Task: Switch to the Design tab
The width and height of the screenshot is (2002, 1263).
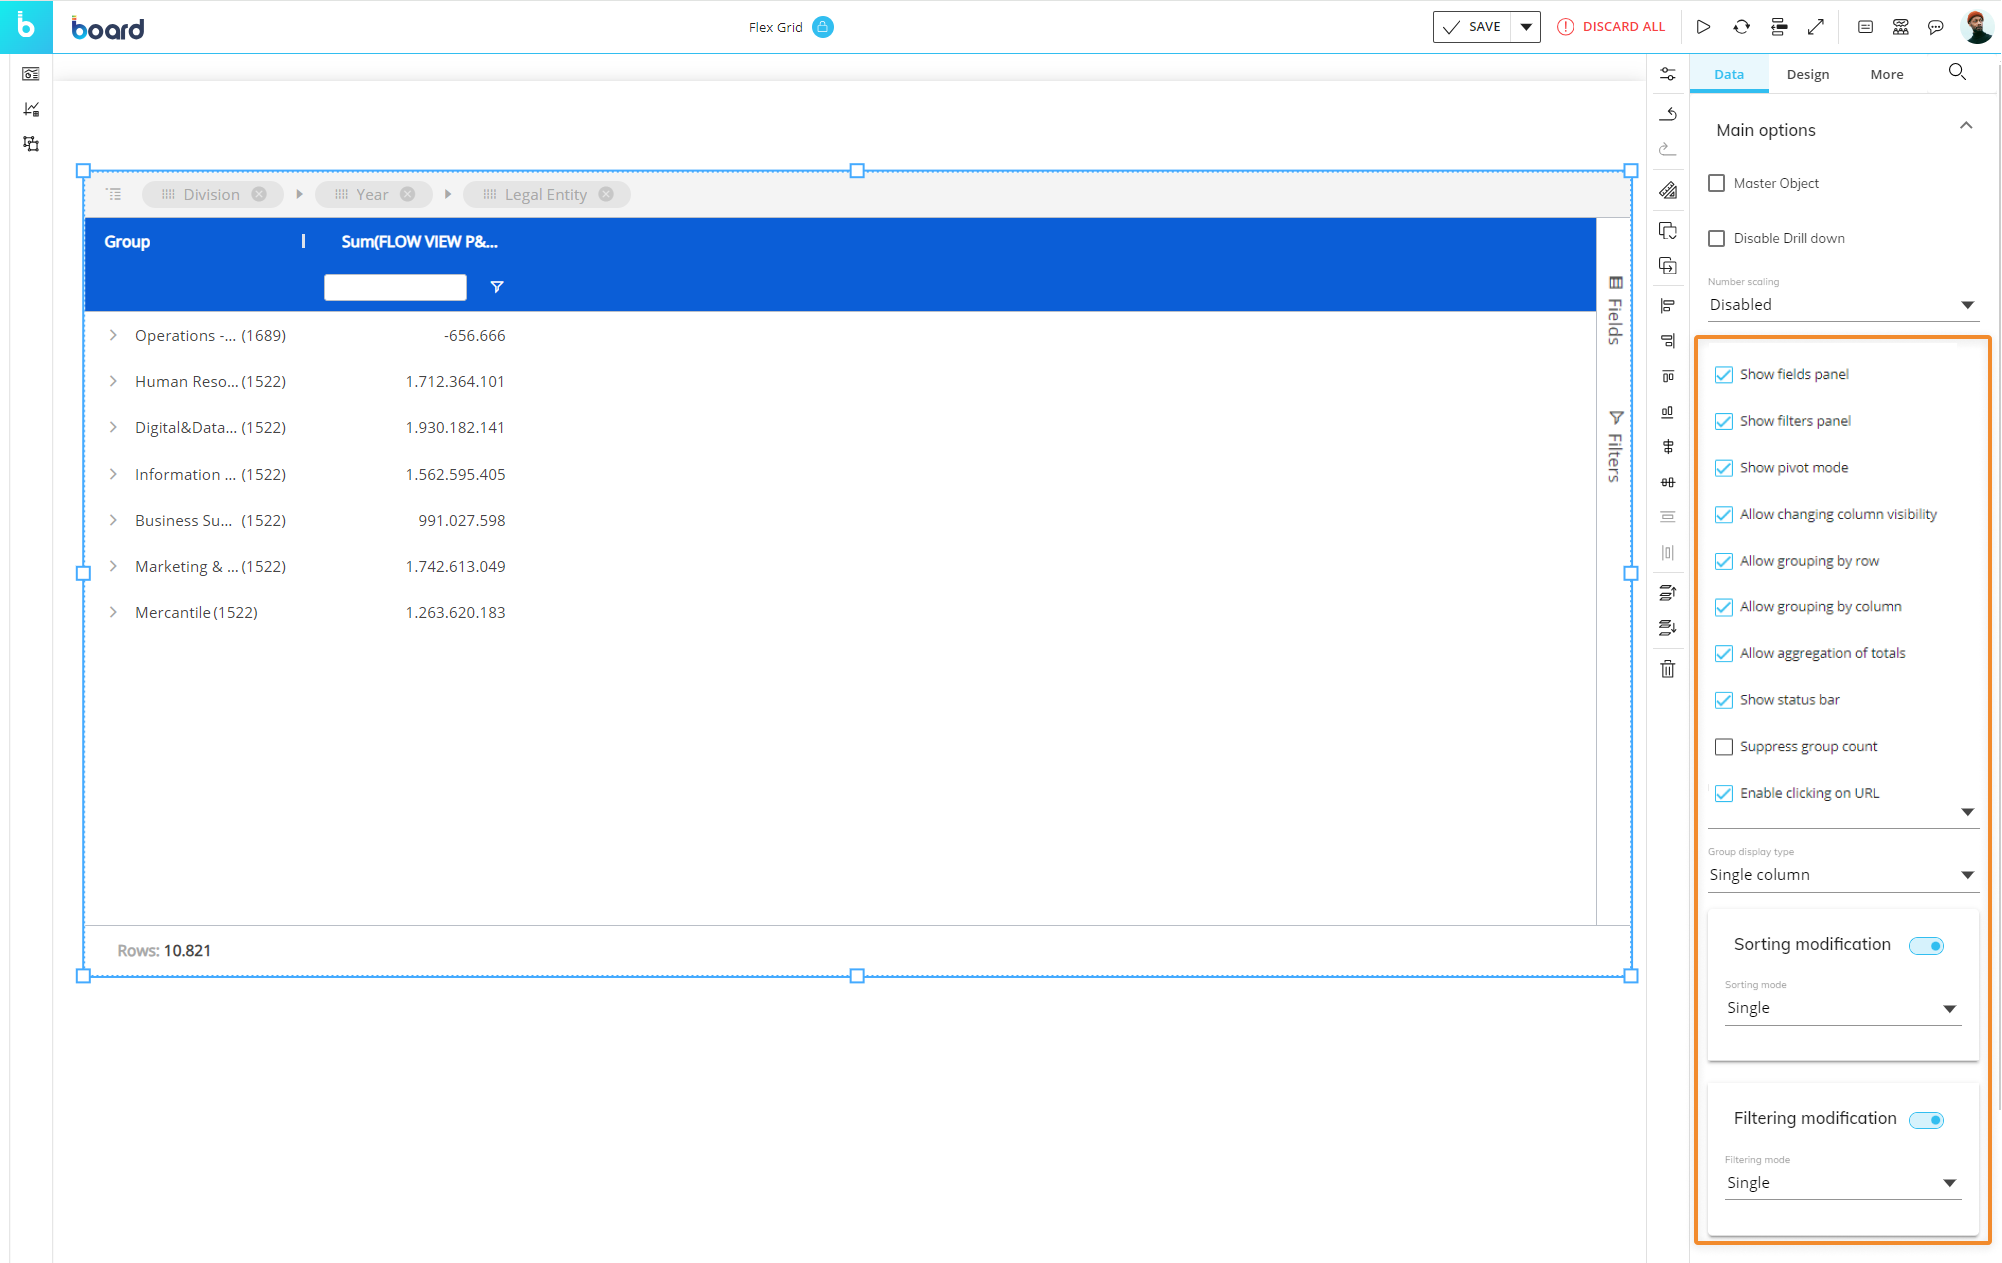Action: 1807,73
